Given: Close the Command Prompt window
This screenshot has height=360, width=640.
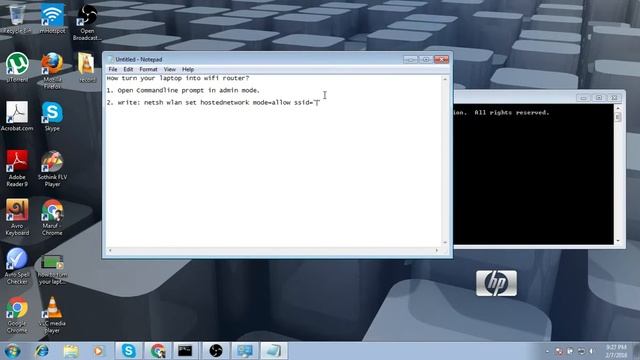Looking at the screenshot, I should click(x=614, y=98).
